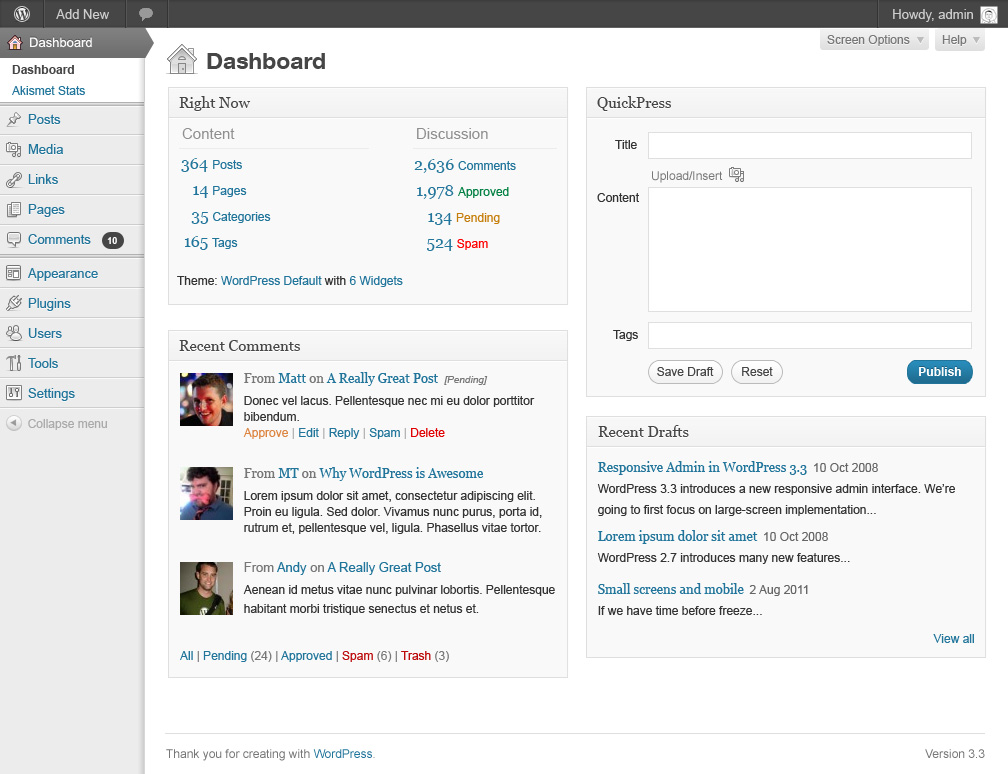
Task: Filter recent comments by Pending
Action: point(225,656)
